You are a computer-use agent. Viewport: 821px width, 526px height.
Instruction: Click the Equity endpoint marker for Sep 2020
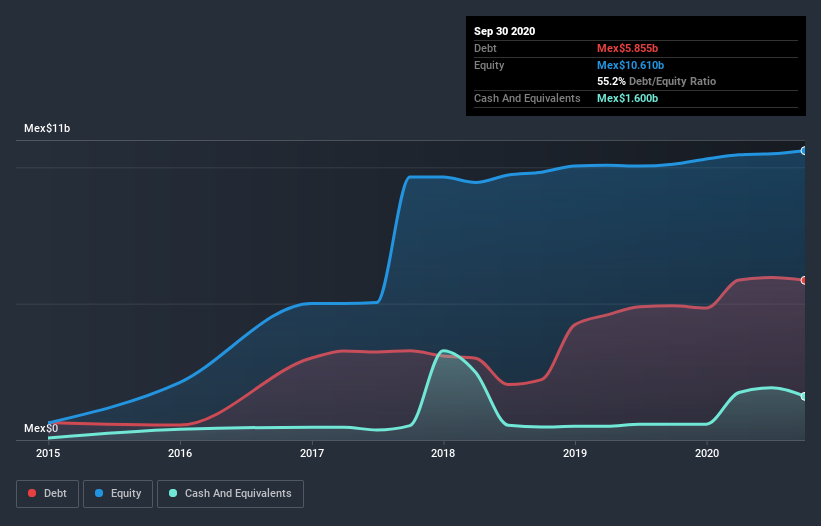(804, 151)
